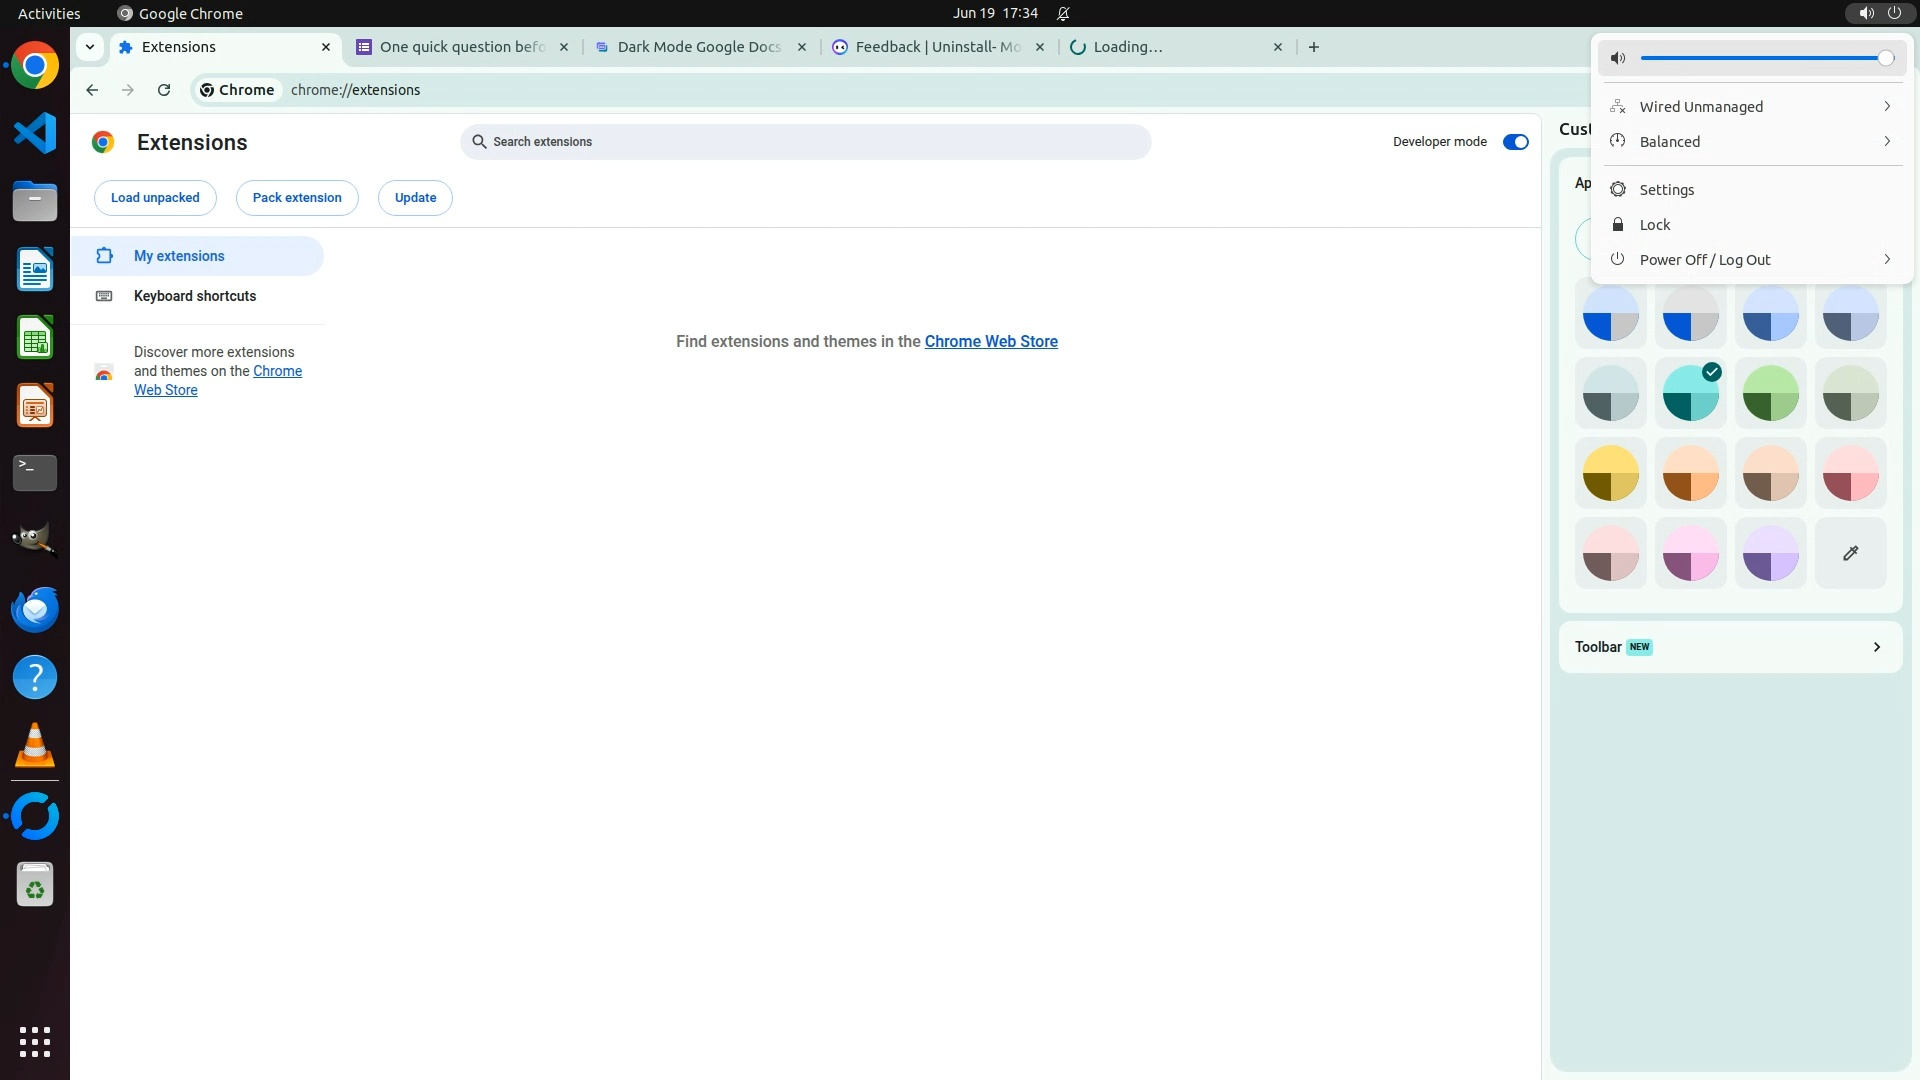The image size is (1920, 1080).
Task: Toggle Developer mode off
Action: coord(1515,142)
